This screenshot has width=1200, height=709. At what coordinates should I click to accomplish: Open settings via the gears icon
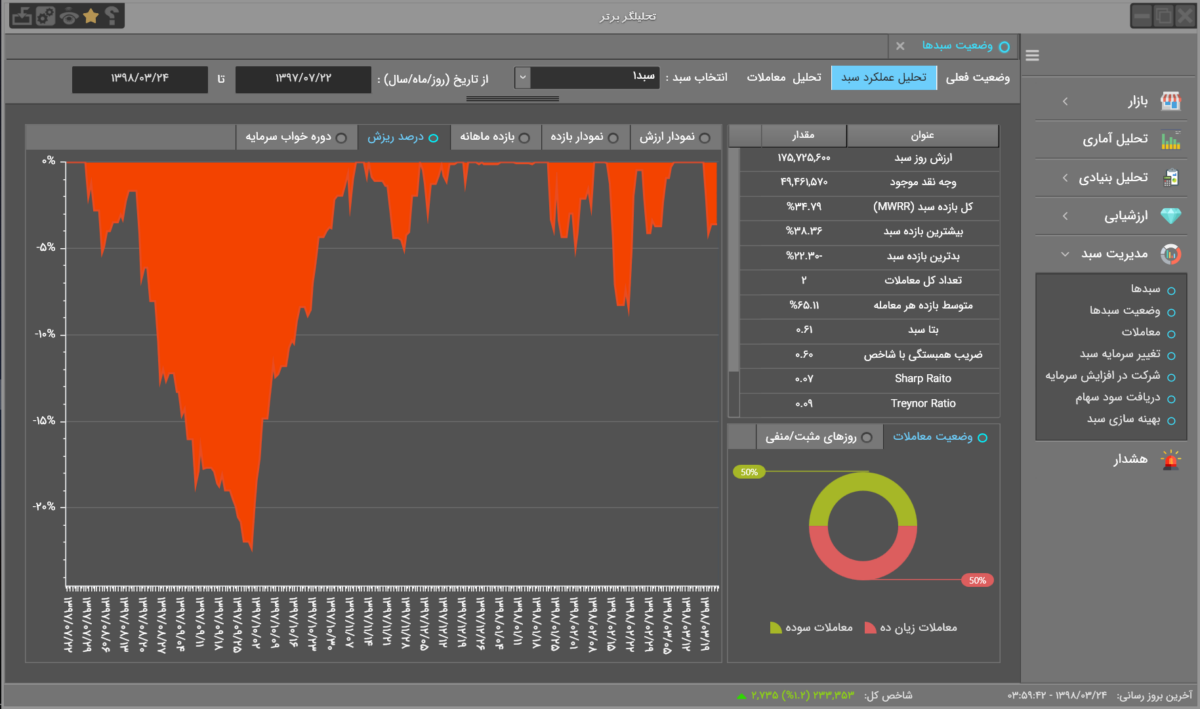coord(44,16)
